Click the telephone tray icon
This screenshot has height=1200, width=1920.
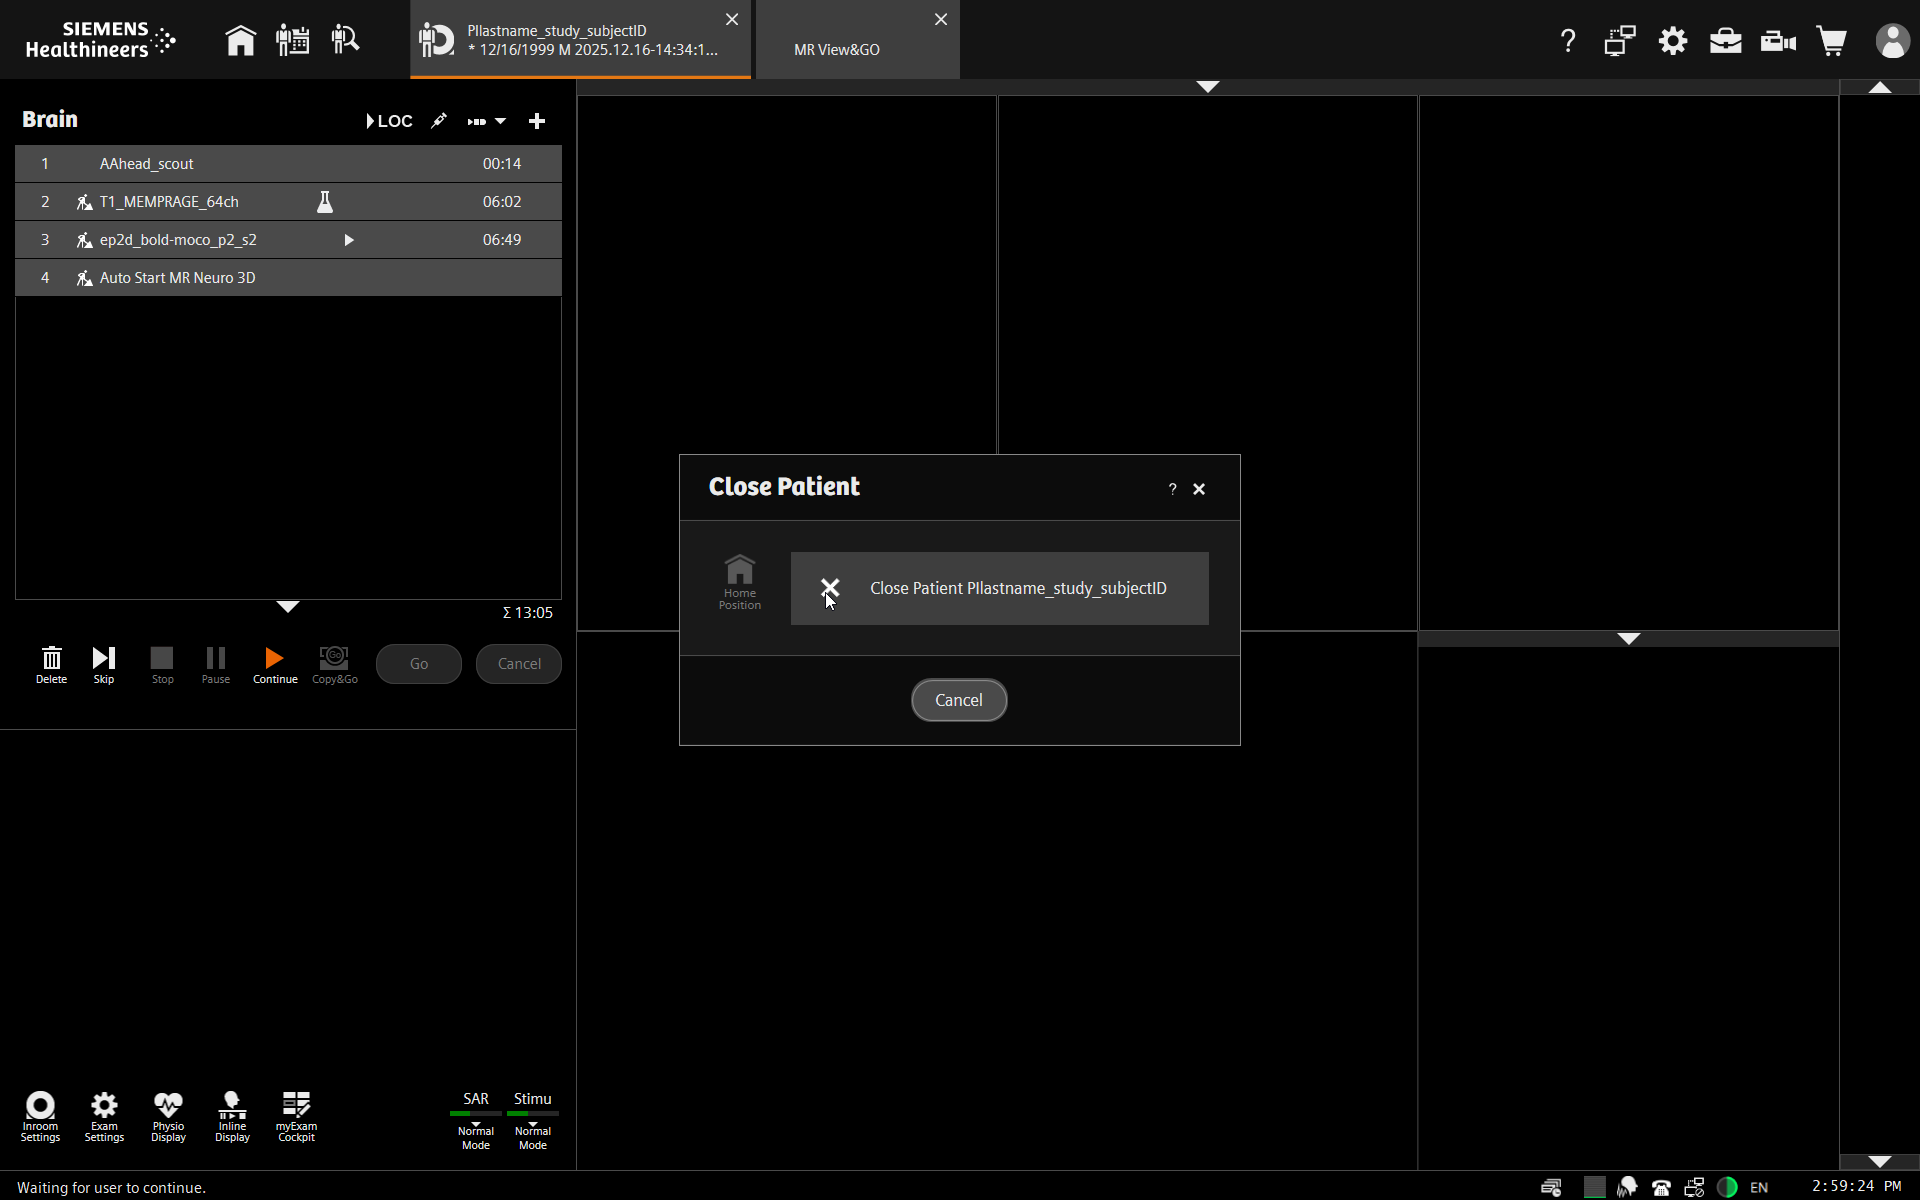[1661, 1187]
